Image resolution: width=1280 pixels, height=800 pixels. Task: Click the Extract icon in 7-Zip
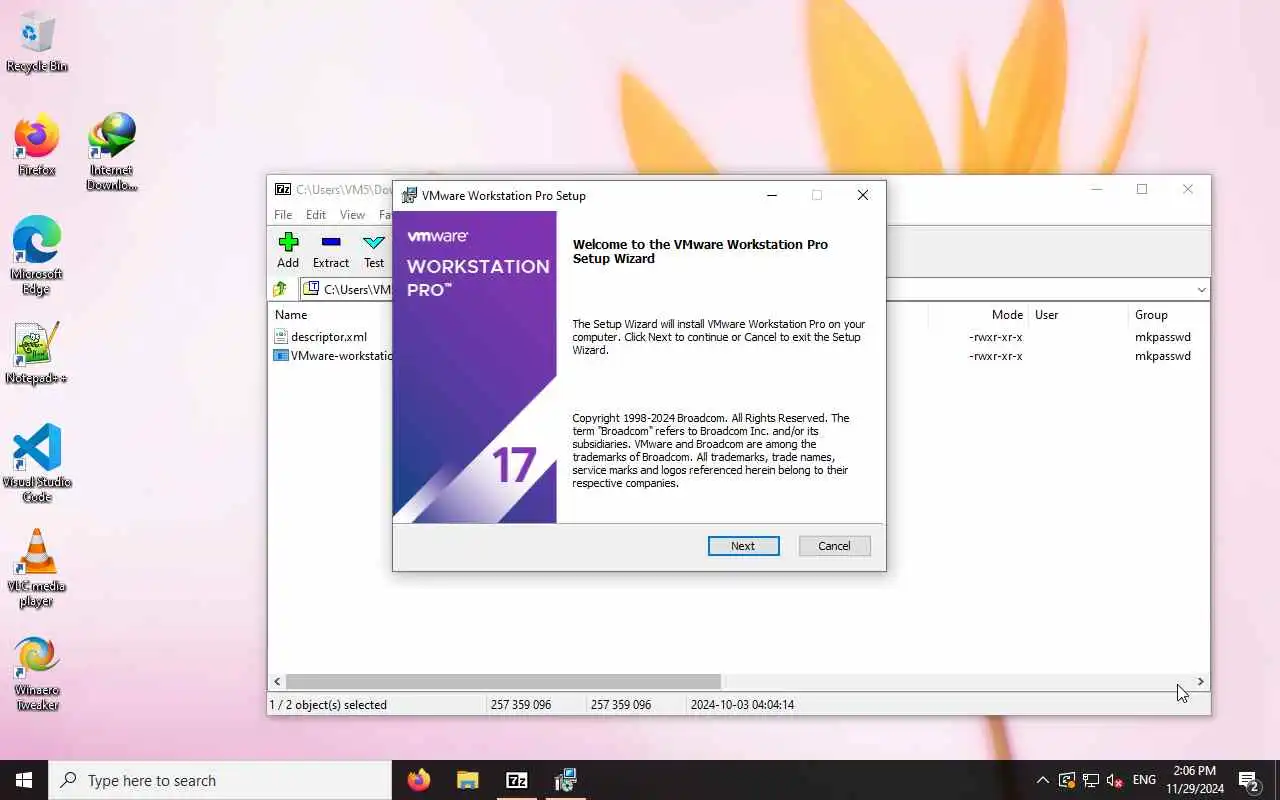click(331, 251)
